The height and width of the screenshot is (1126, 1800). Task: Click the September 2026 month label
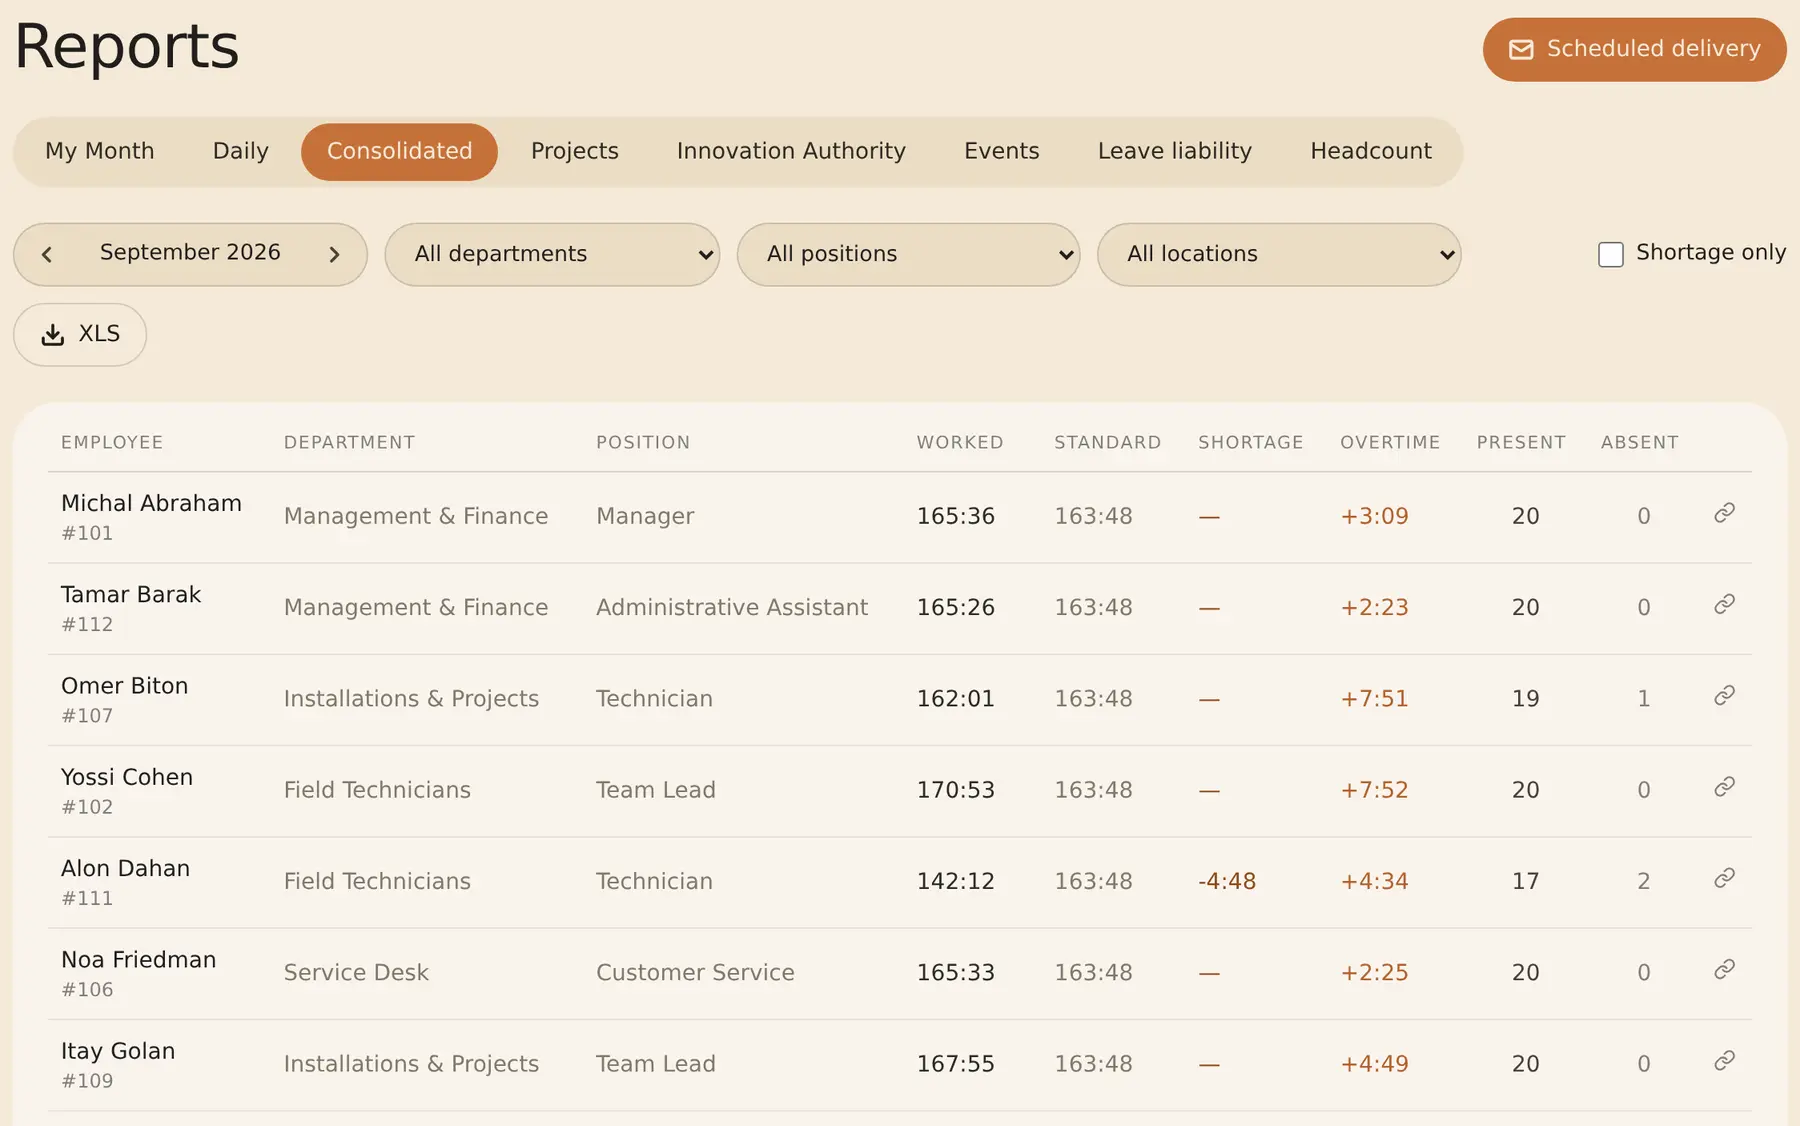(x=190, y=252)
